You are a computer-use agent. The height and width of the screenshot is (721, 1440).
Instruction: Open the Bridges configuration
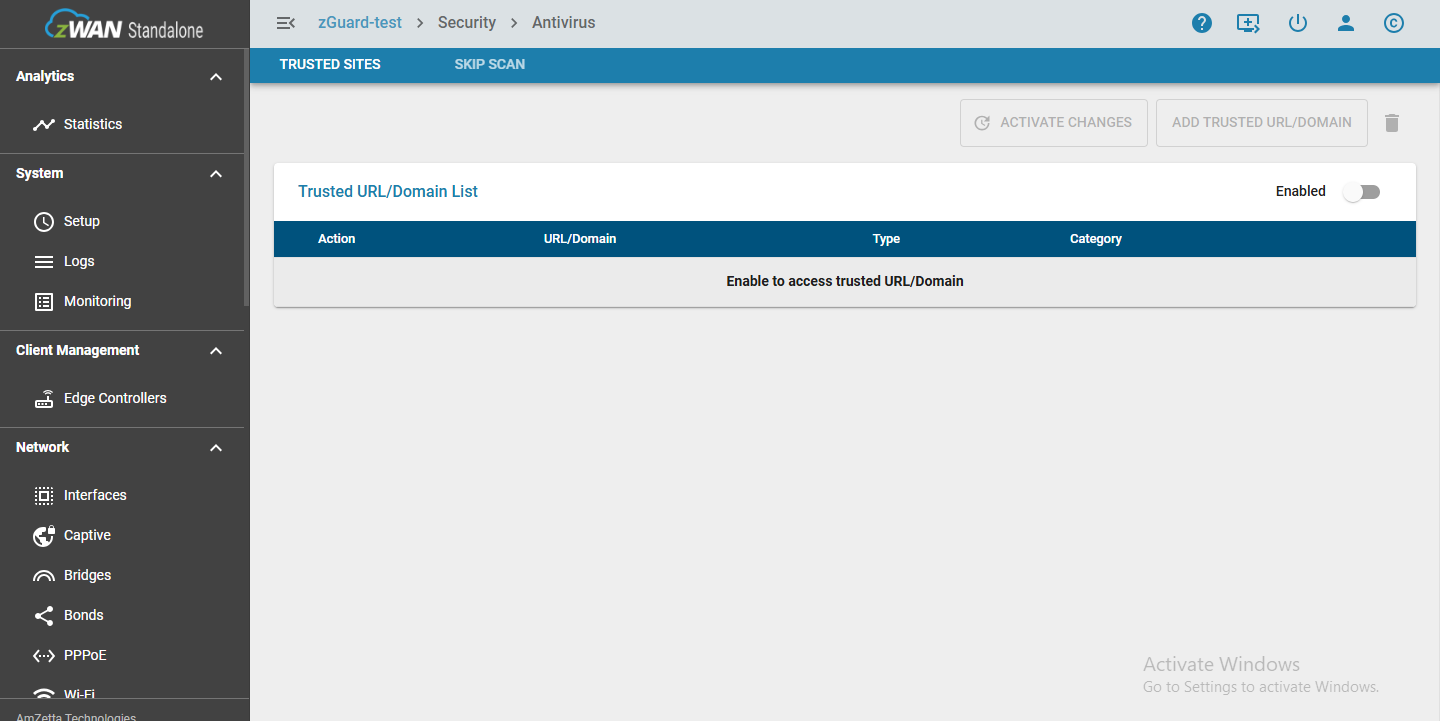(x=87, y=575)
